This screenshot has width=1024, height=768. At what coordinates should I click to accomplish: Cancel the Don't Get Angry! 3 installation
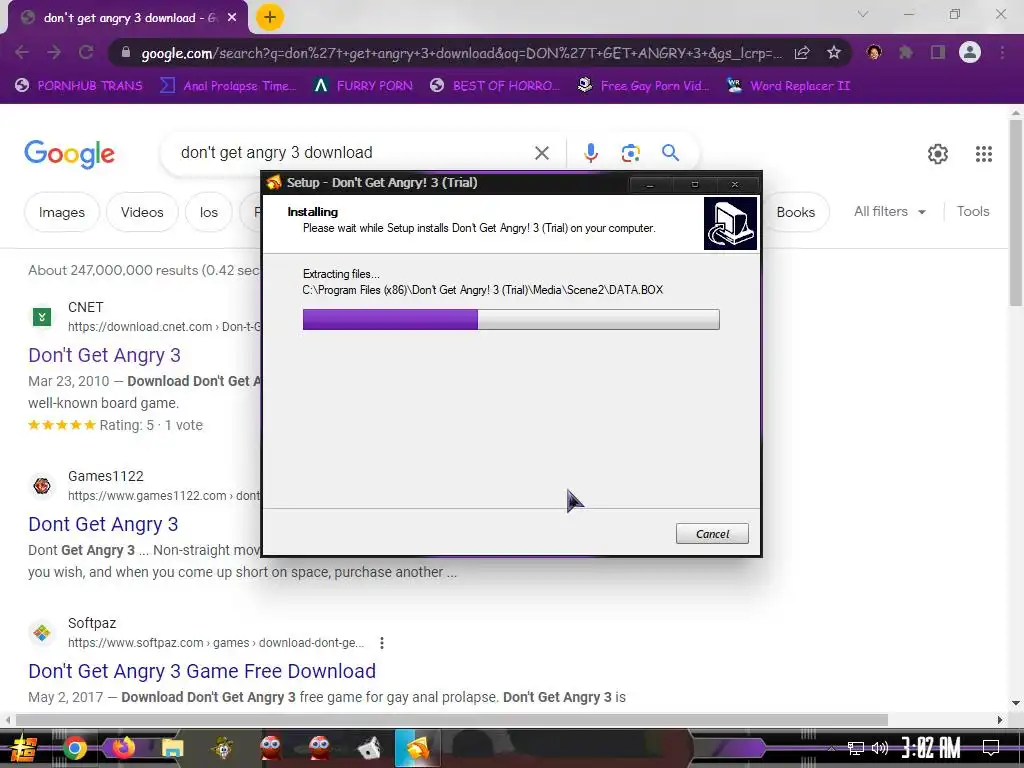click(712, 534)
